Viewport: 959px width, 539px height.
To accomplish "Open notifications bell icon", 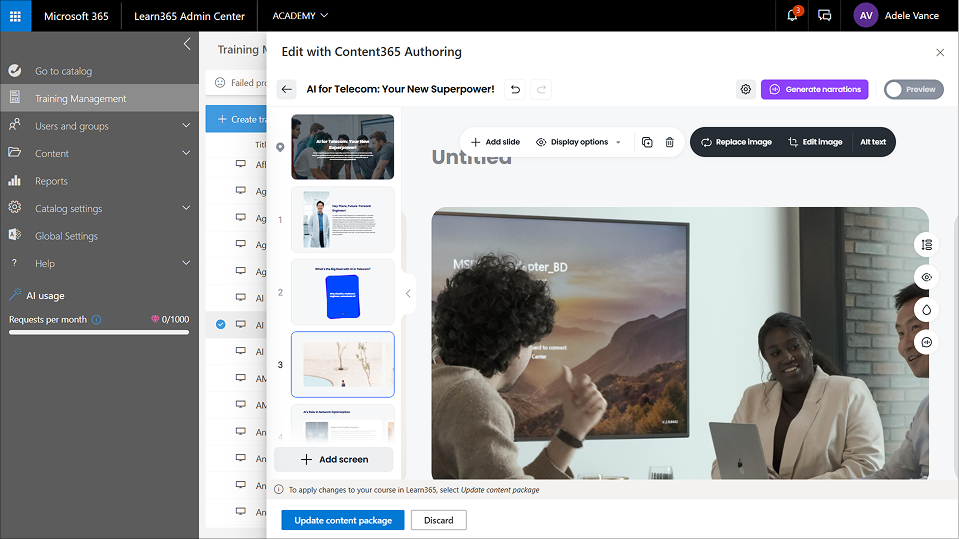I will tap(793, 16).
